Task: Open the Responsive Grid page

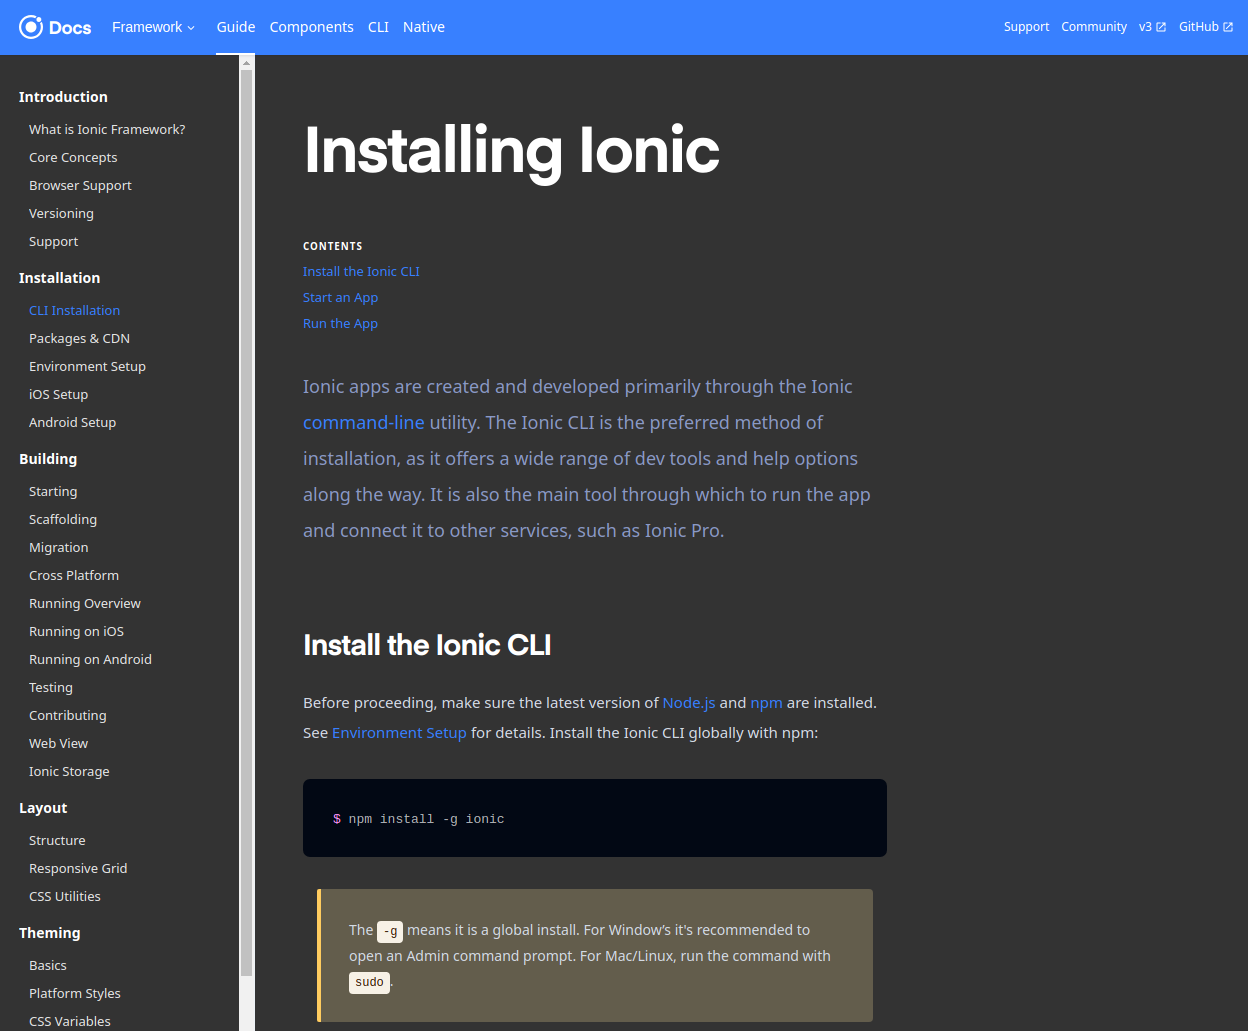Action: pyautogui.click(x=78, y=868)
